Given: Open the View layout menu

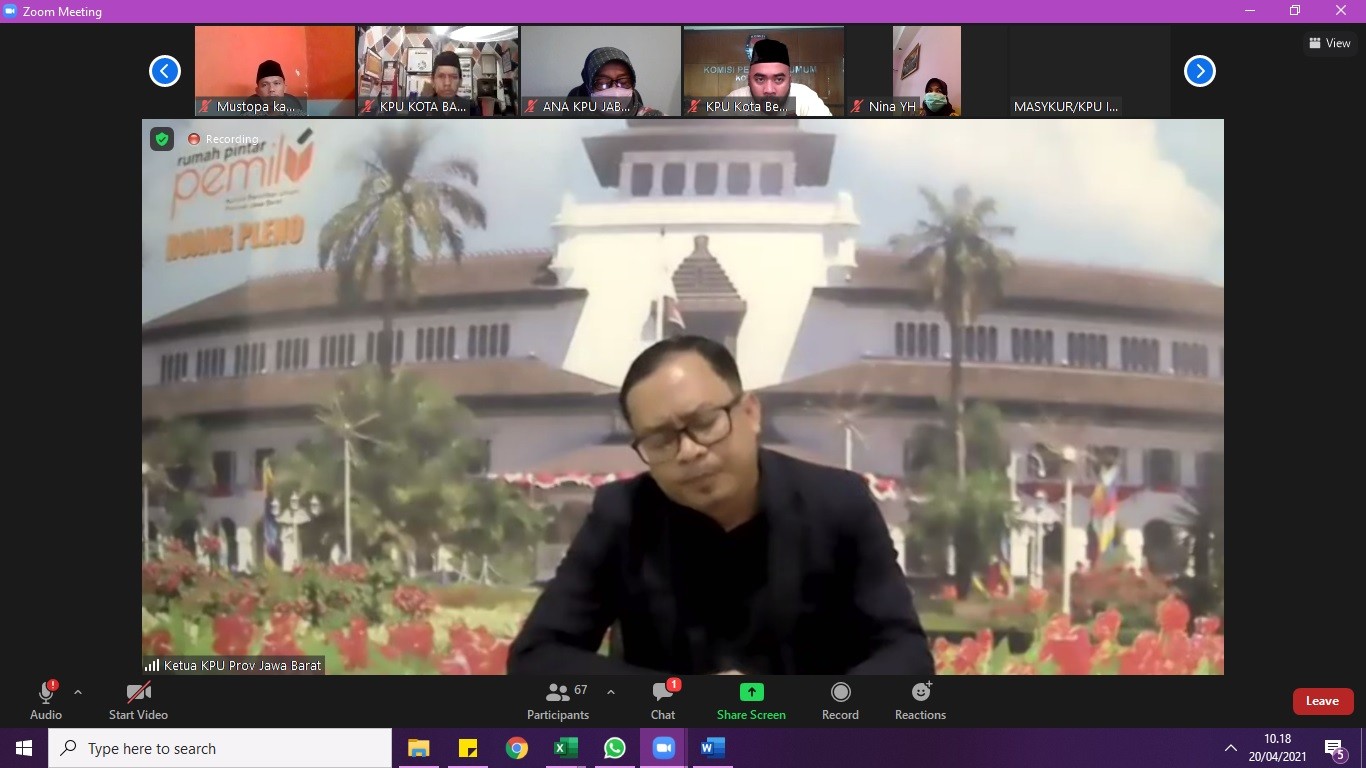Looking at the screenshot, I should click(x=1329, y=43).
